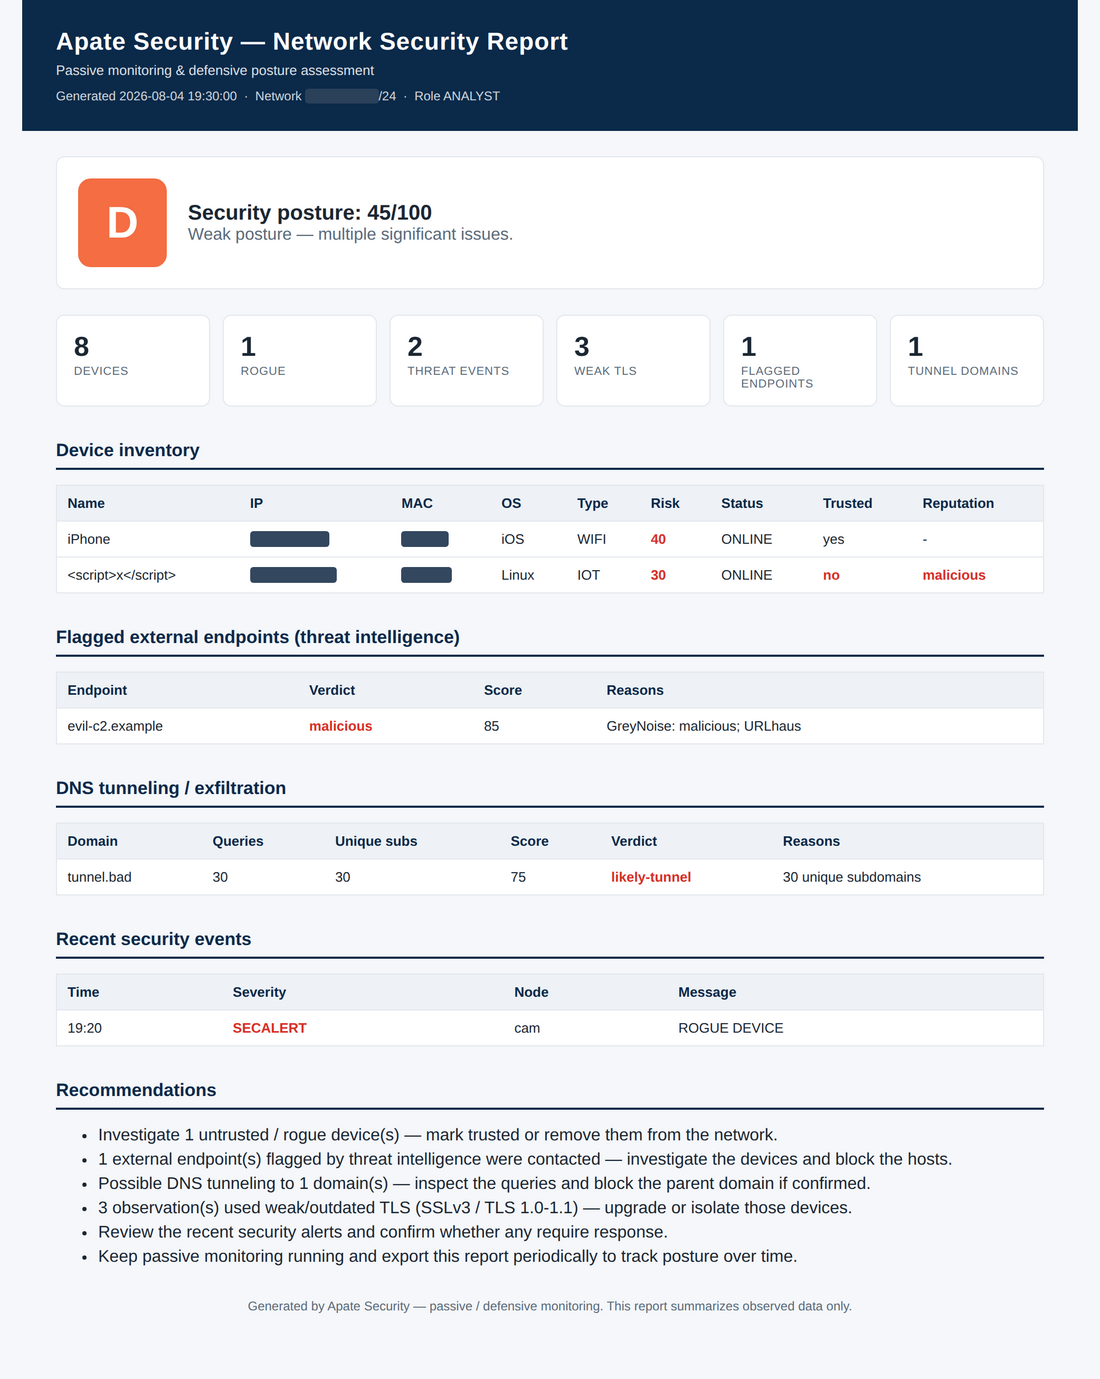Click the 'OS' column header
This screenshot has width=1100, height=1379.
click(x=511, y=503)
